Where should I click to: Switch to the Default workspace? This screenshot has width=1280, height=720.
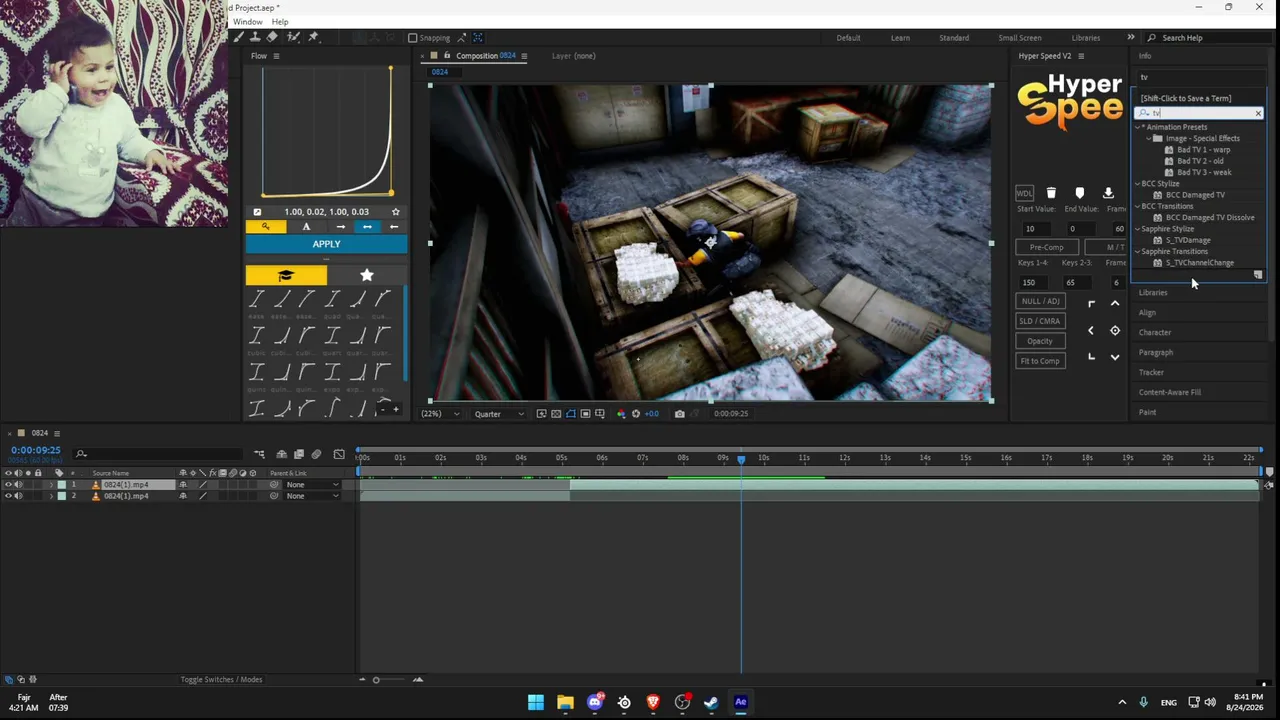coord(848,38)
